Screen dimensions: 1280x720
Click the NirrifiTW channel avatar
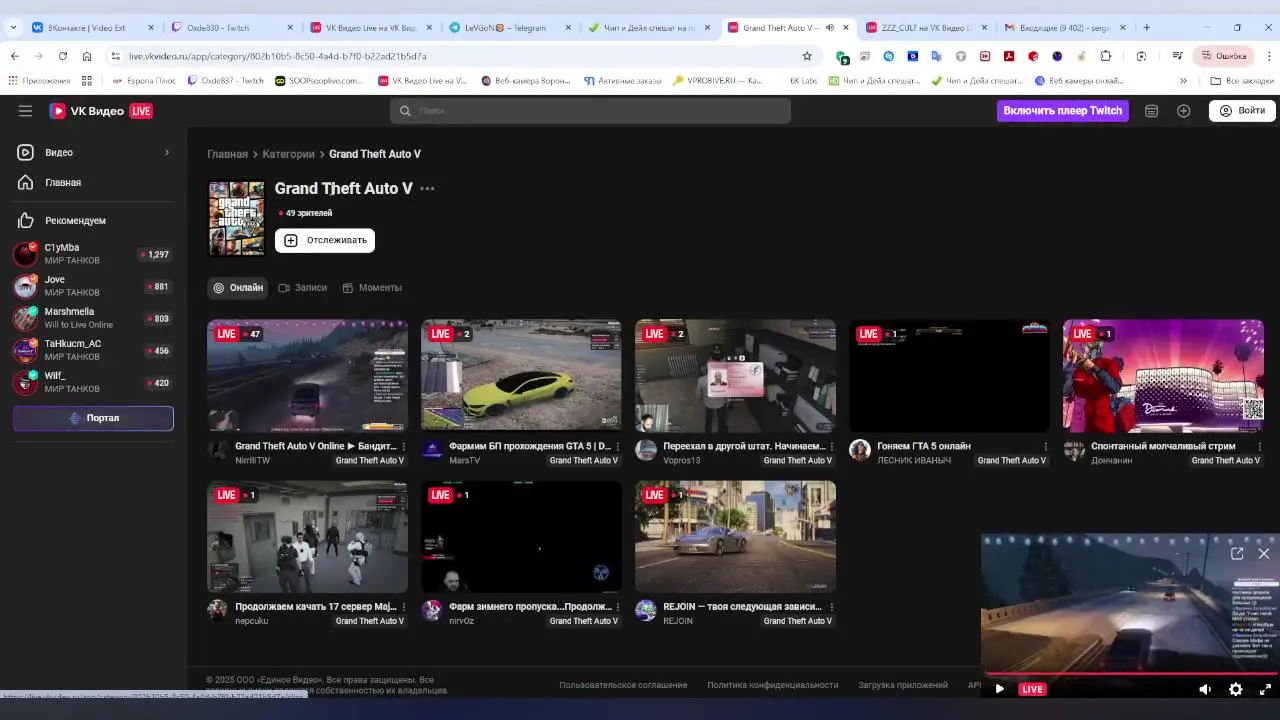click(x=218, y=450)
